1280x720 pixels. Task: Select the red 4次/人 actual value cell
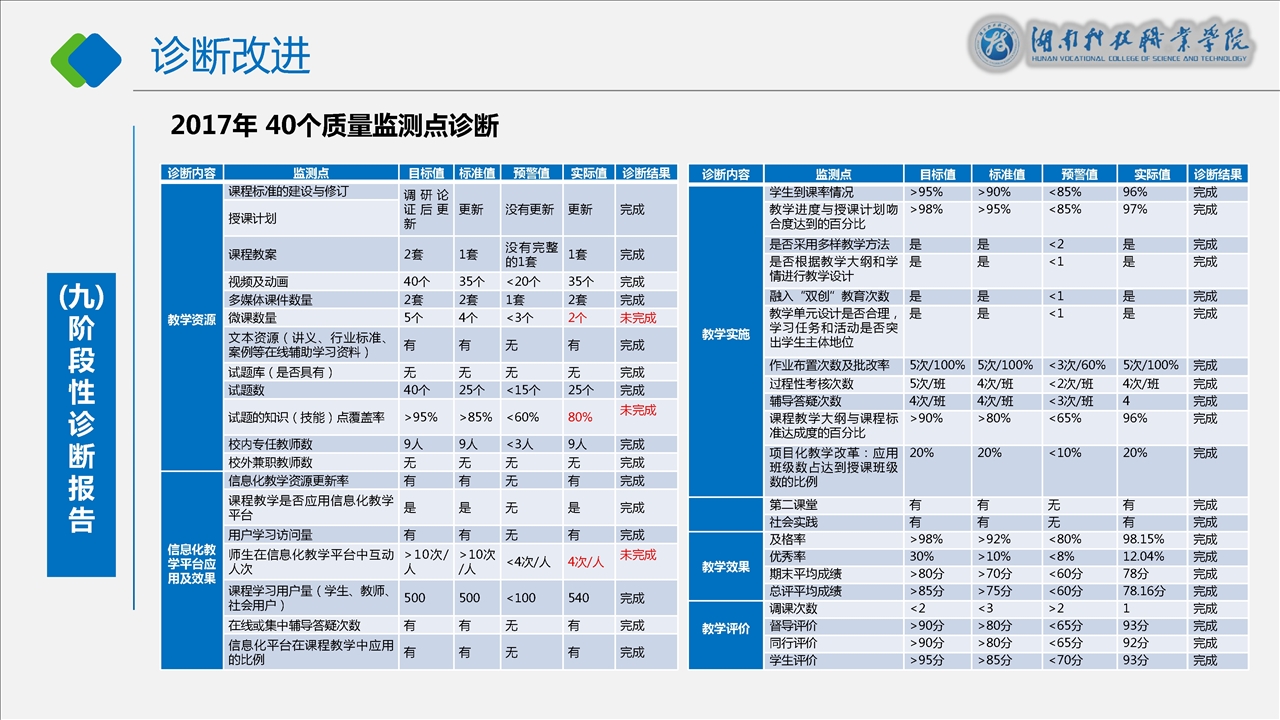[585, 562]
